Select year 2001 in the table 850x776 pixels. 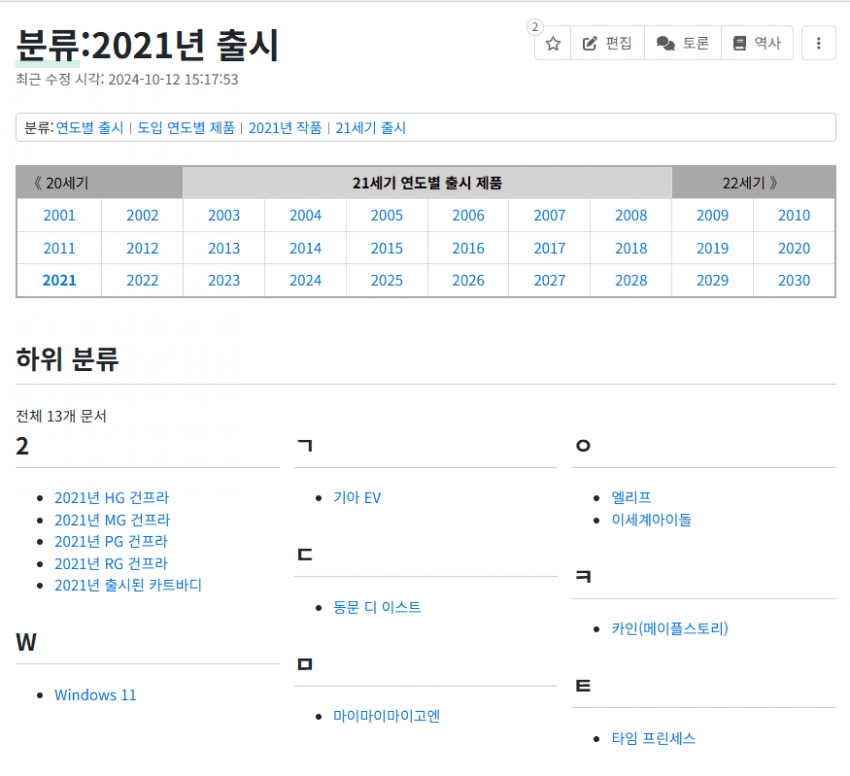click(59, 214)
